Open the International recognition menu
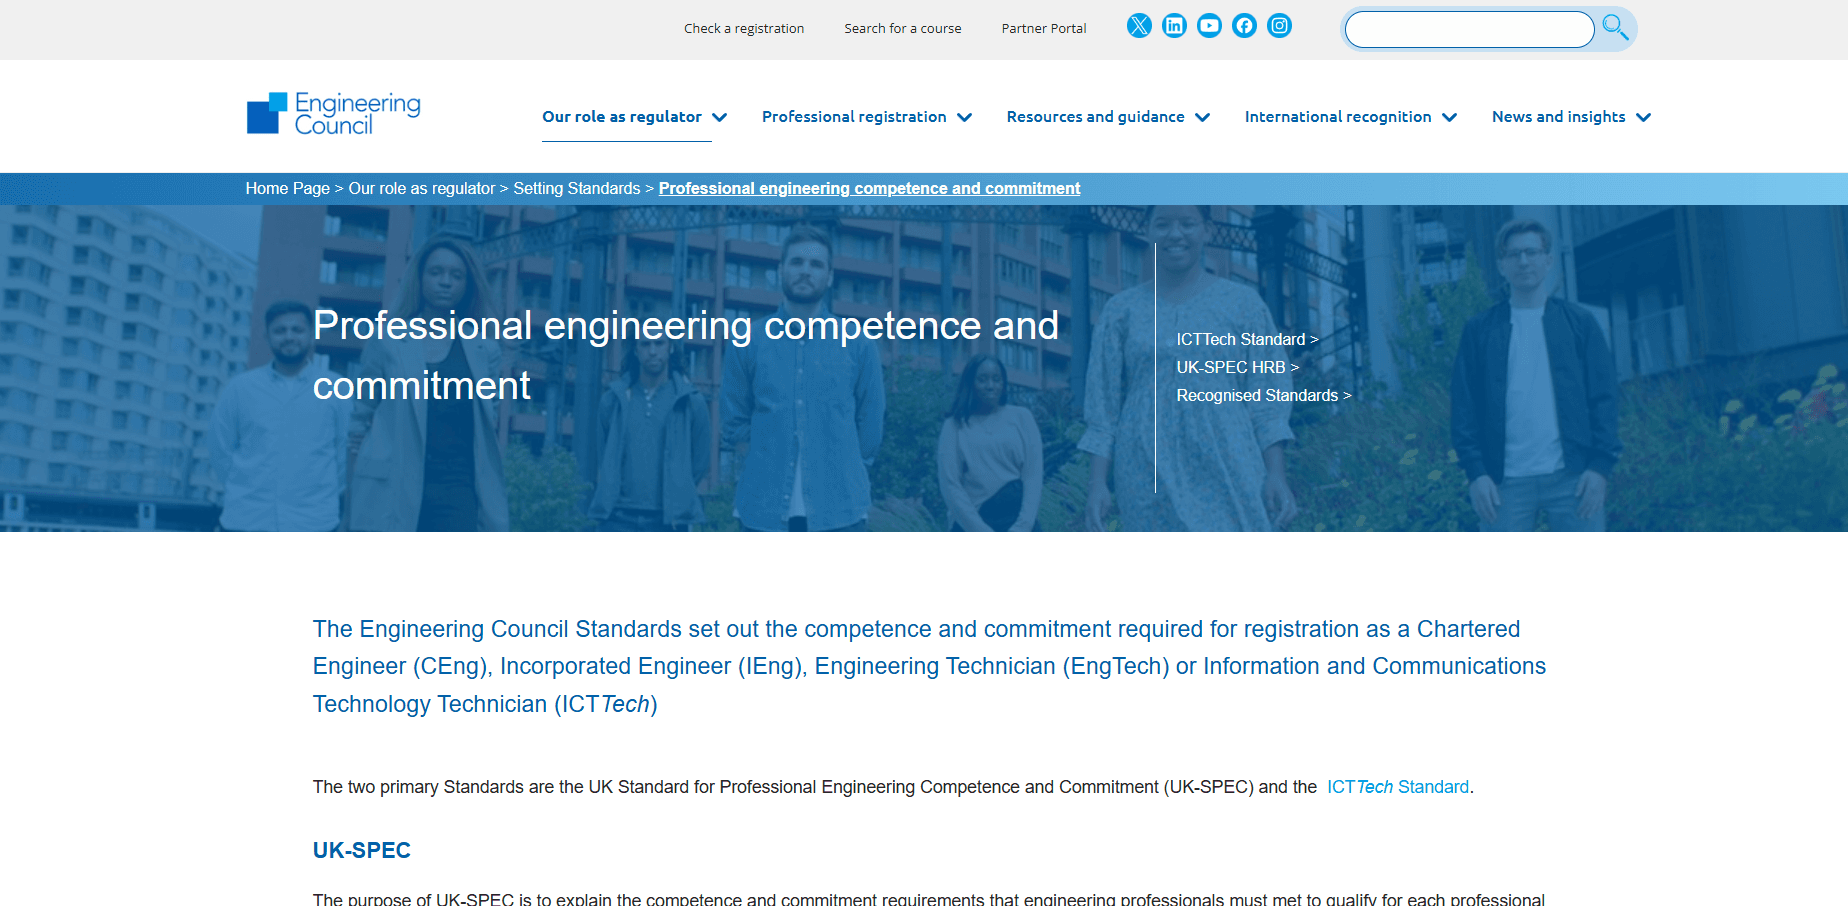Image resolution: width=1848 pixels, height=906 pixels. click(x=1338, y=117)
